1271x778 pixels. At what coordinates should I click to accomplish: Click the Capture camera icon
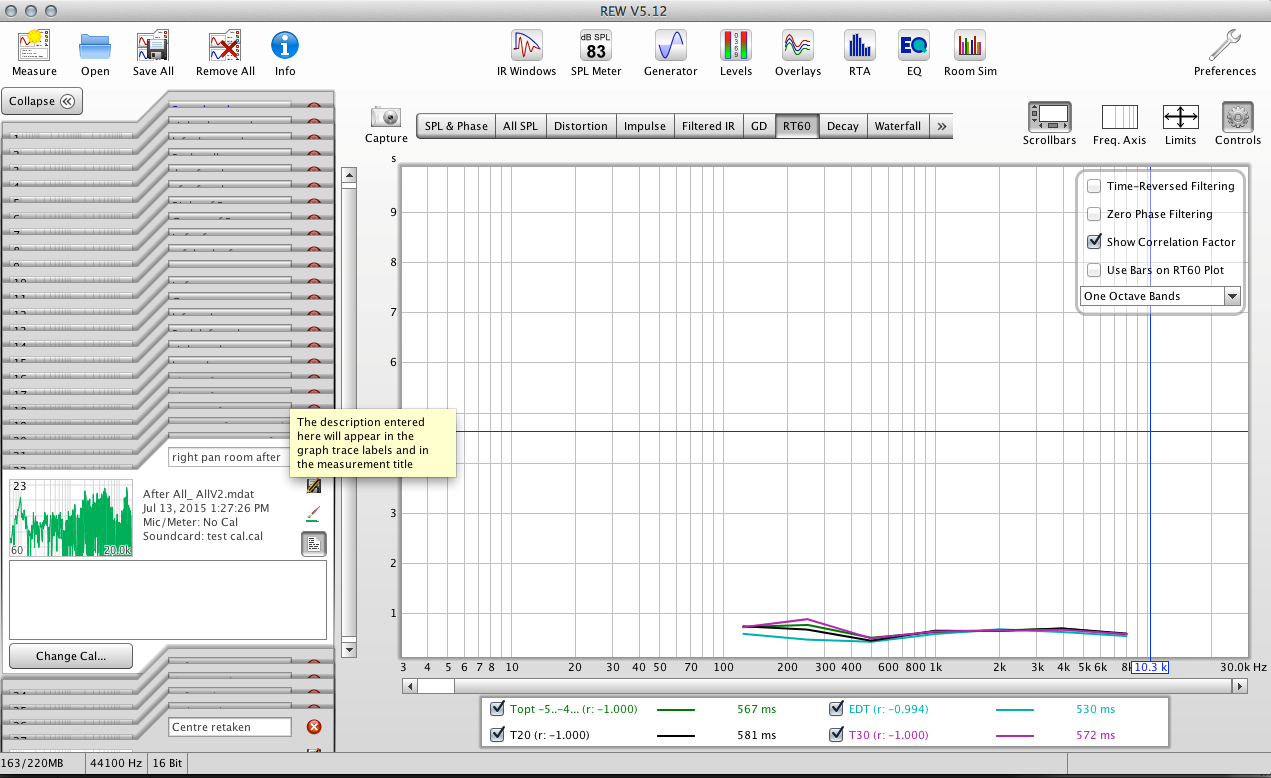coord(386,117)
